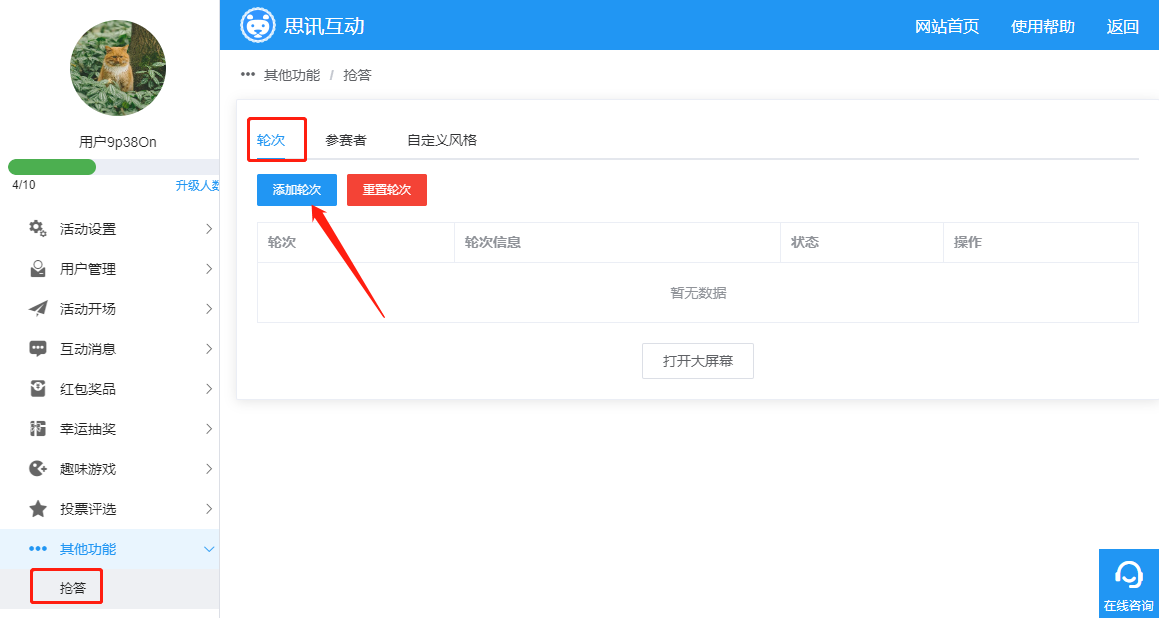Expand the 幸运抽奖 chevron
Image resolution: width=1159 pixels, height=618 pixels.
pos(209,428)
